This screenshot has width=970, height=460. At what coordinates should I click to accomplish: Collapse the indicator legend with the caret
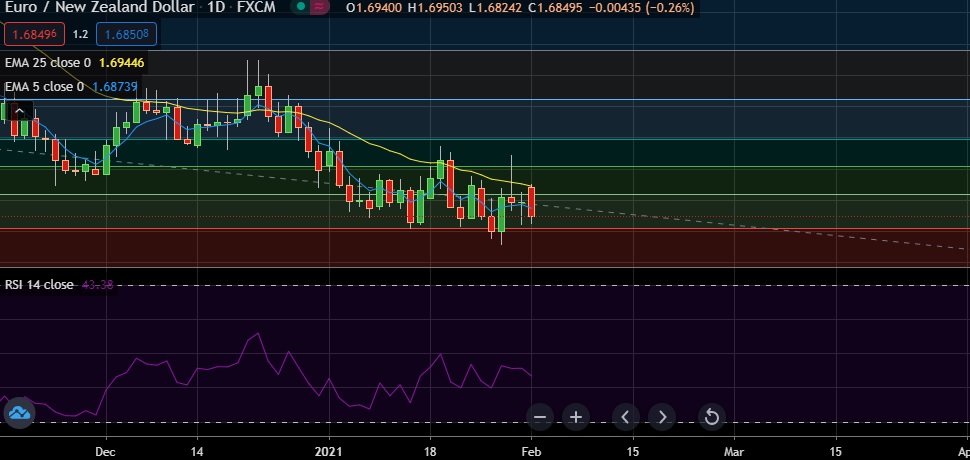[x=19, y=111]
